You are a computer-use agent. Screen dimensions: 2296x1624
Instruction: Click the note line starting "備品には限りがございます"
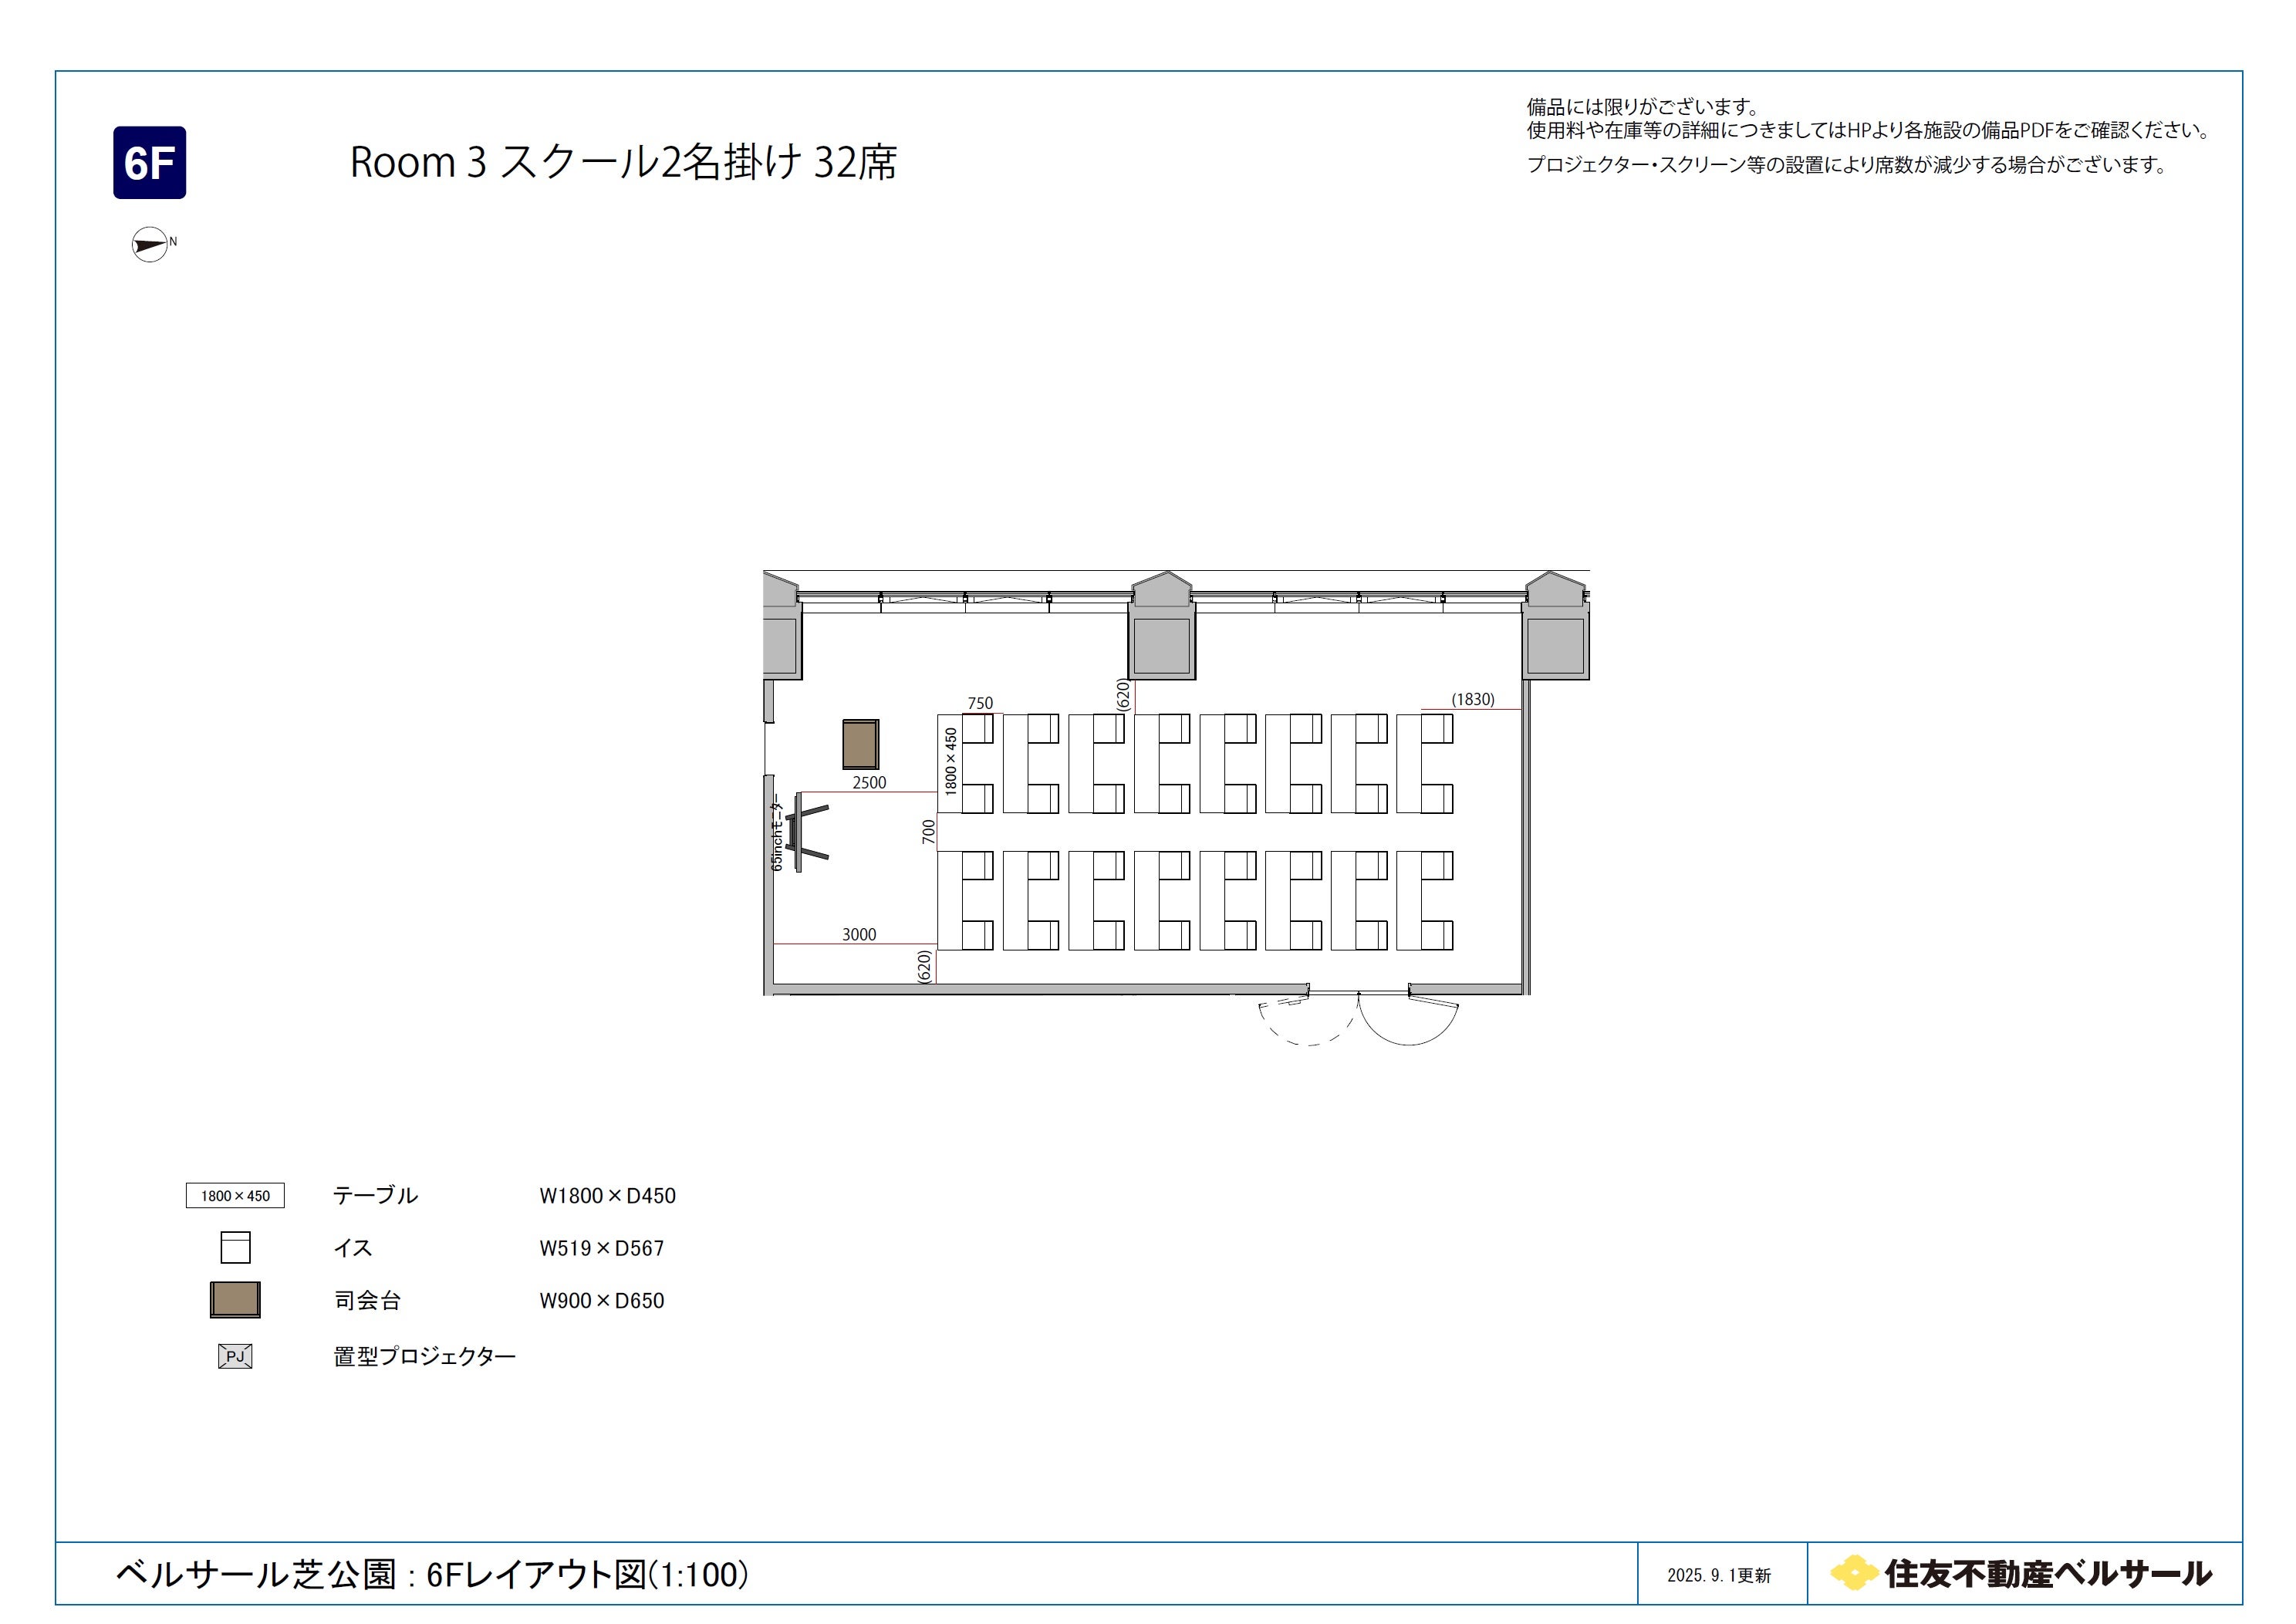click(x=1642, y=107)
